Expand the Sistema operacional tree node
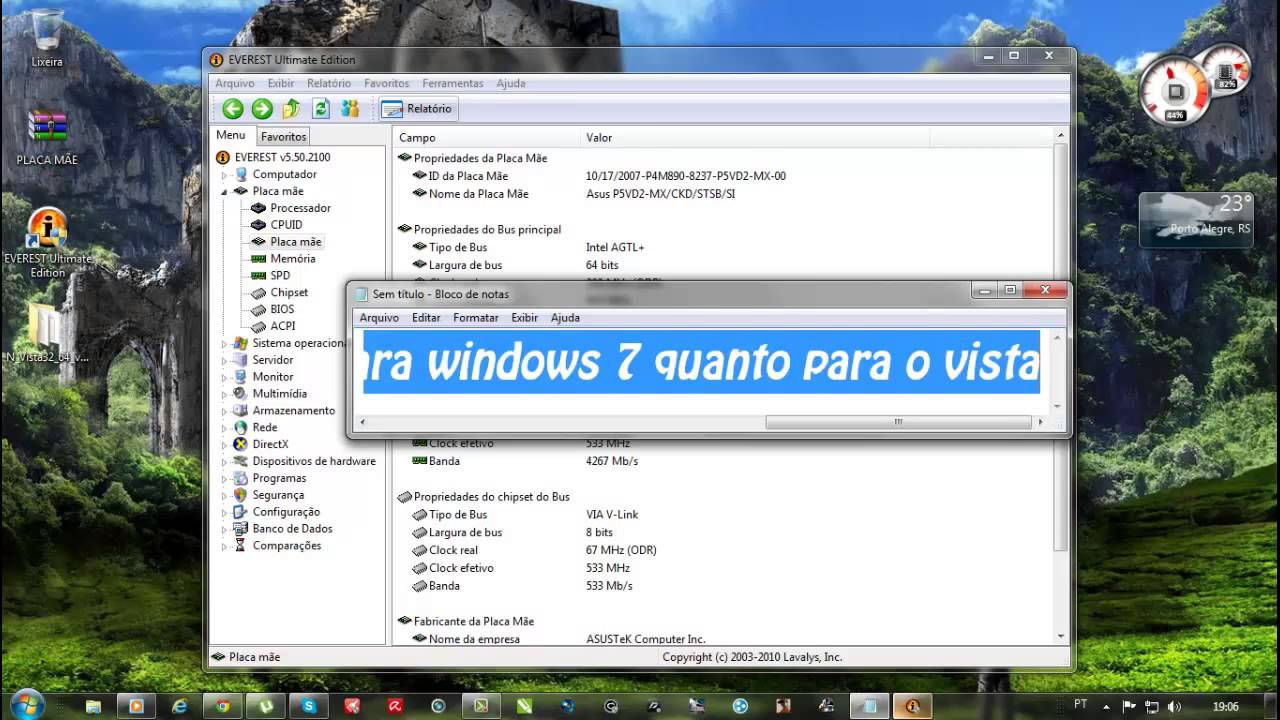This screenshot has width=1280, height=720. tap(225, 343)
